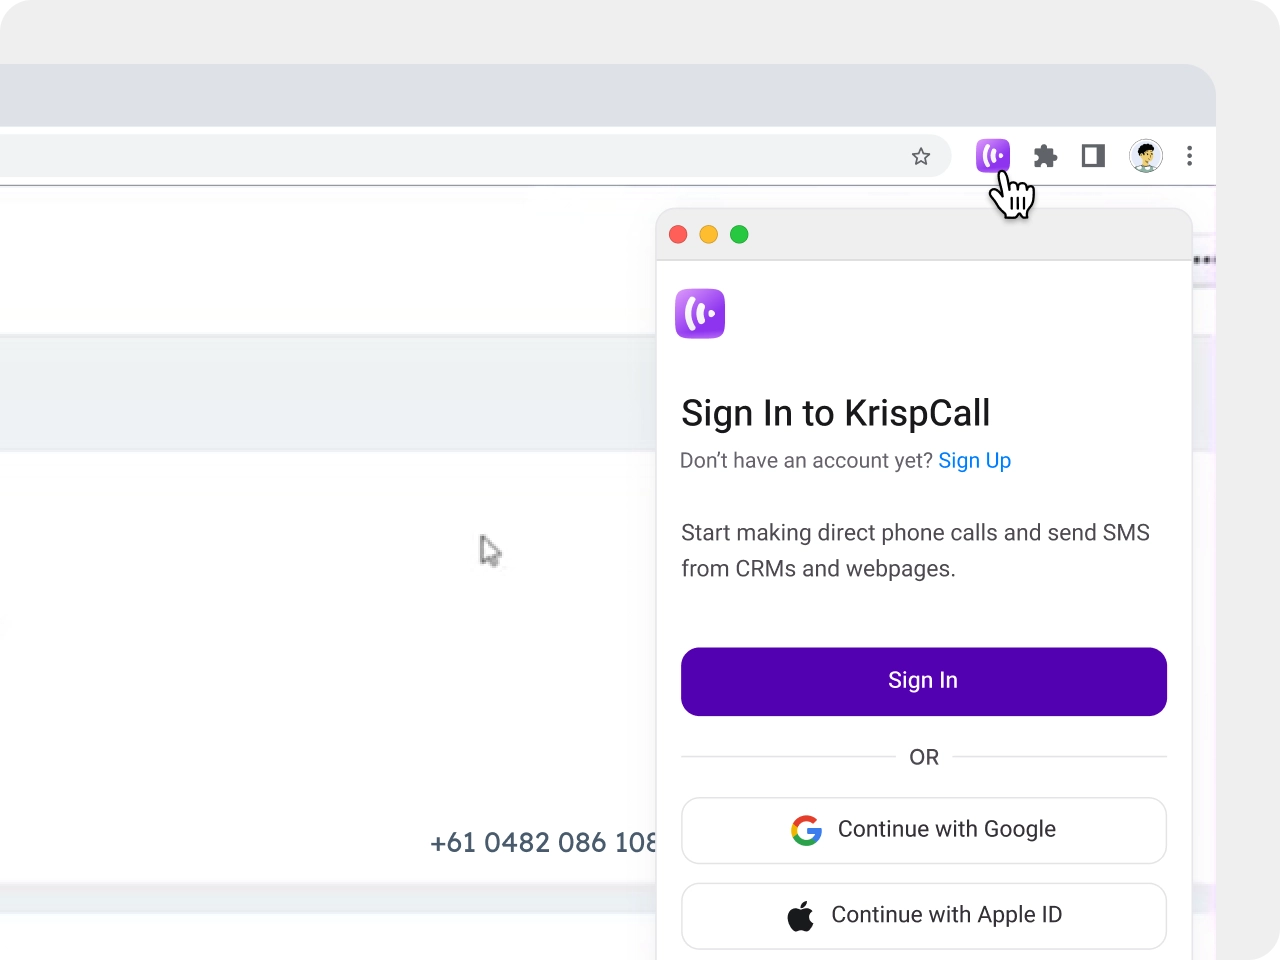Open the KrispCall extension in the toolbar
This screenshot has height=960, width=1280.
[993, 156]
